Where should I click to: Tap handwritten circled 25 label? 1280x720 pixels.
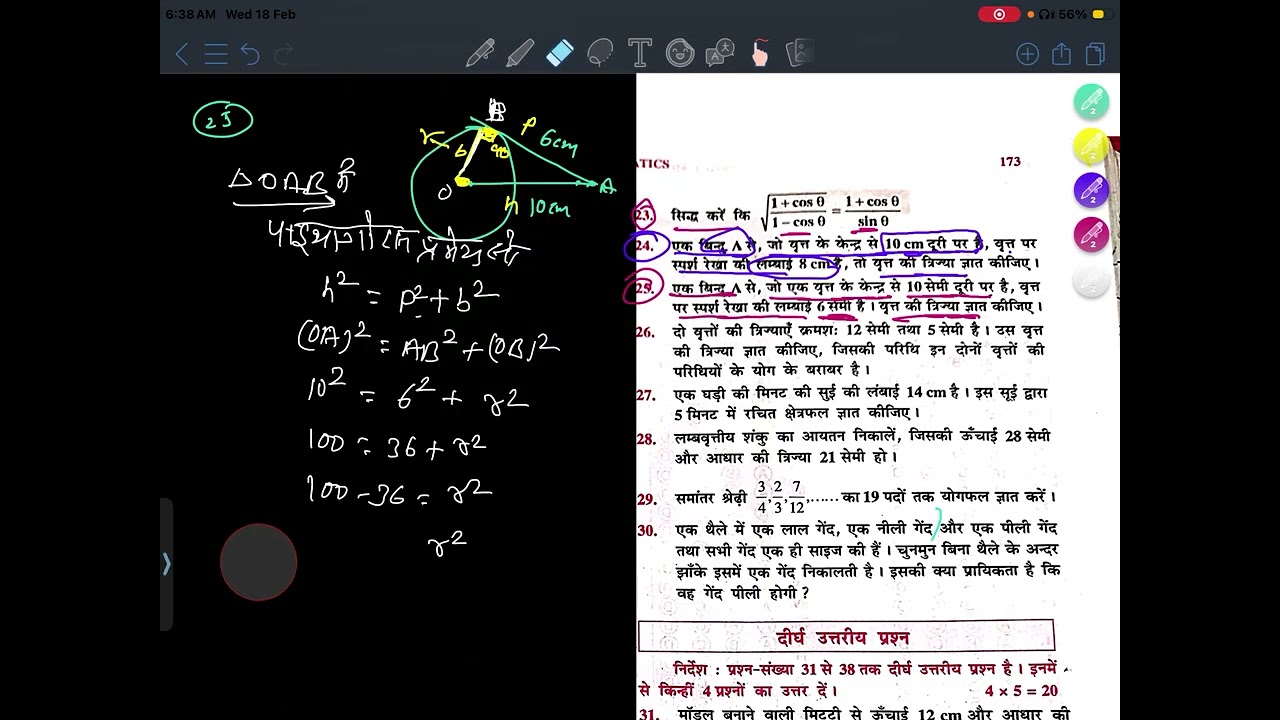(x=222, y=121)
